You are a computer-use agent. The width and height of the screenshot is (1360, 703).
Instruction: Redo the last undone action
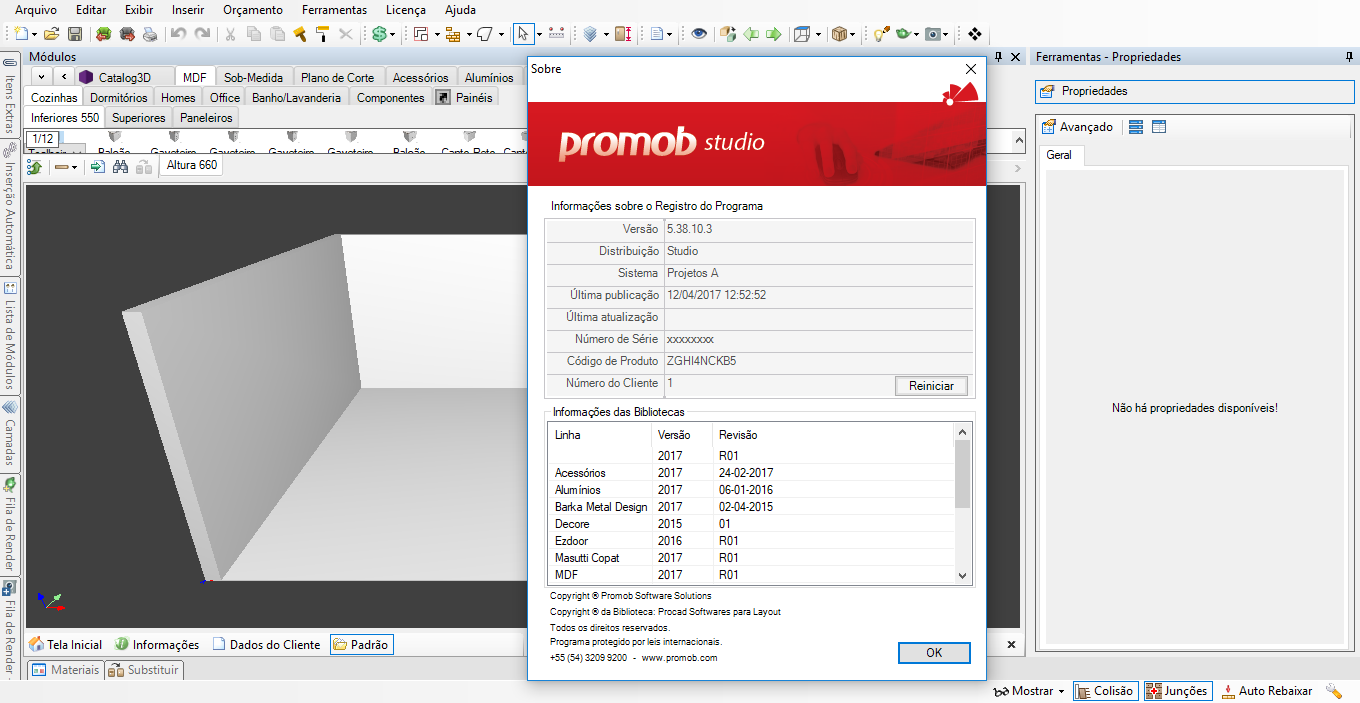[202, 34]
